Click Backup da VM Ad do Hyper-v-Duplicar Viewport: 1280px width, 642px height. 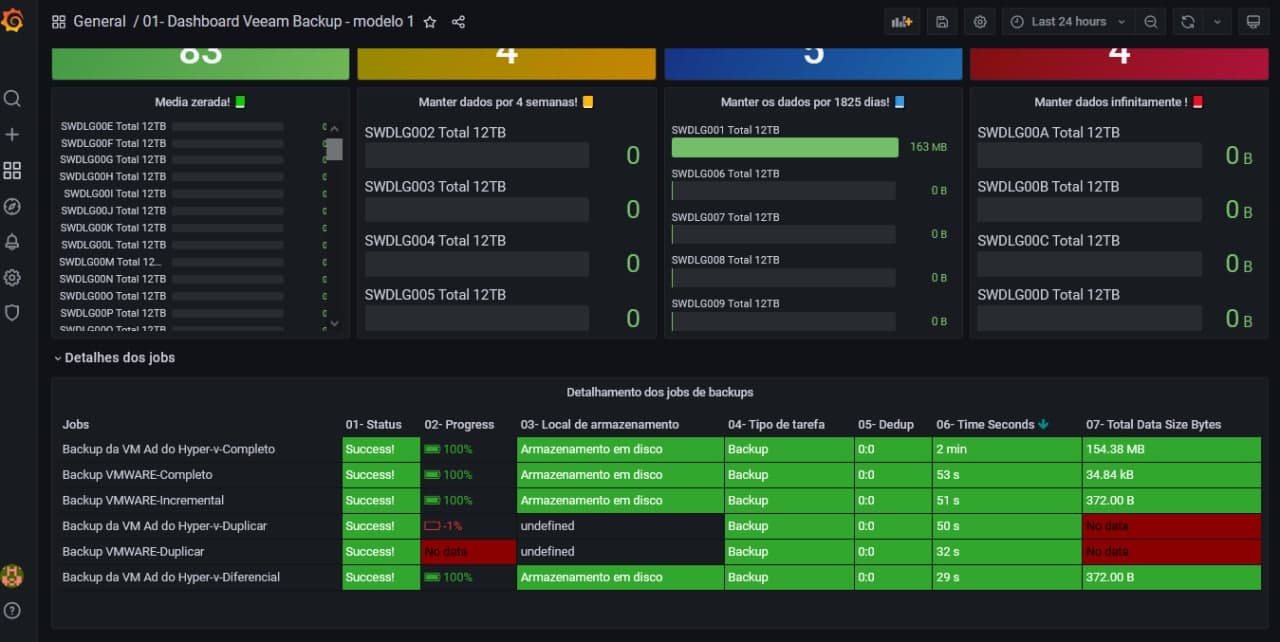click(x=164, y=526)
